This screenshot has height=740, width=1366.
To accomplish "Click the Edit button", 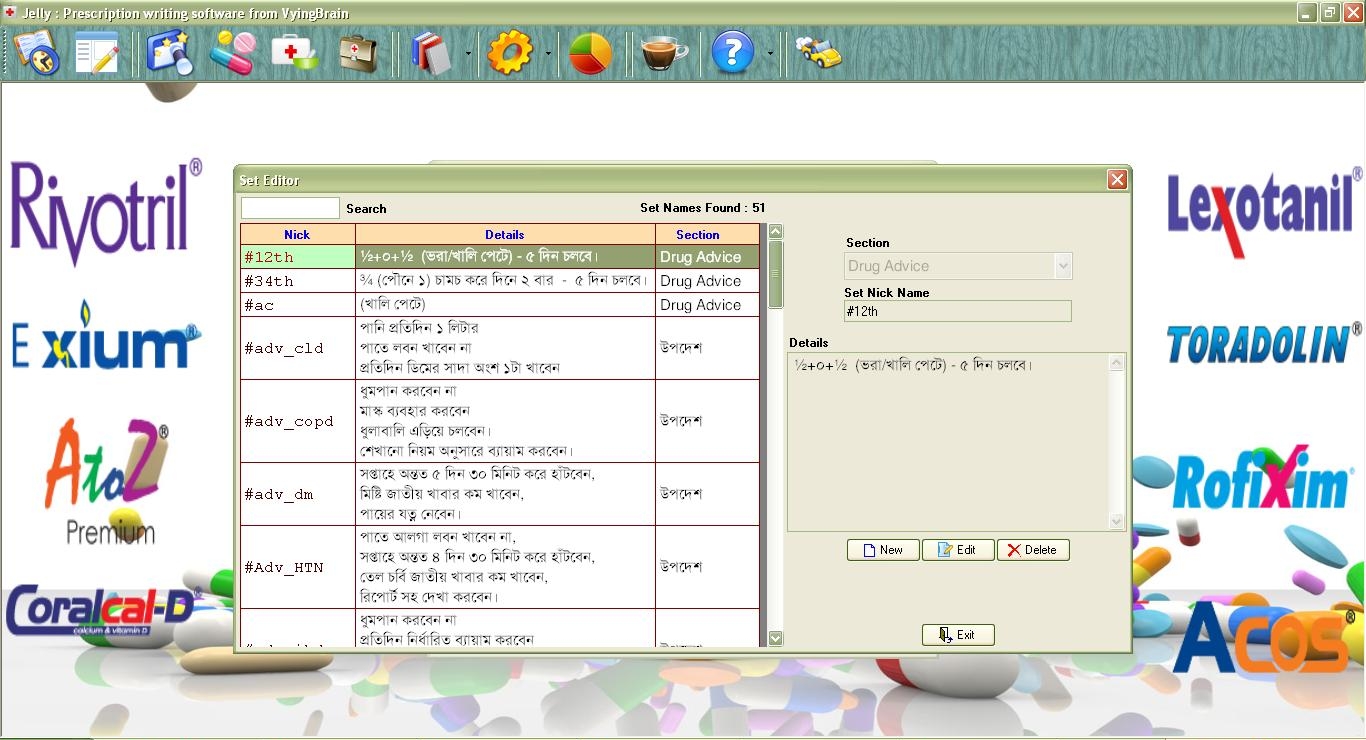I will tap(958, 550).
